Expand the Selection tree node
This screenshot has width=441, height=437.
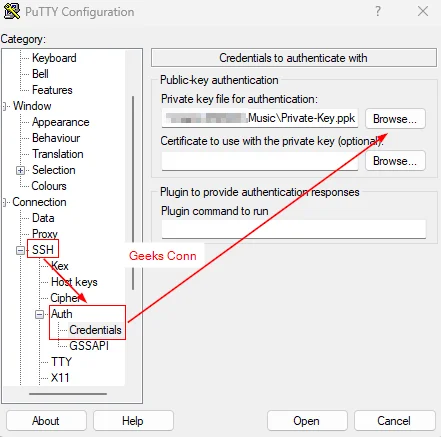click(x=20, y=170)
